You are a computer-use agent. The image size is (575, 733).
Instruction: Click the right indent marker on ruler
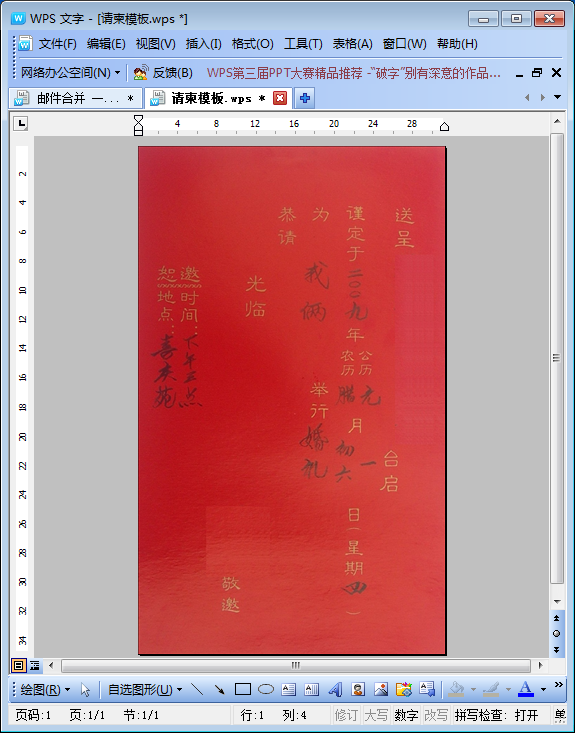click(445, 126)
